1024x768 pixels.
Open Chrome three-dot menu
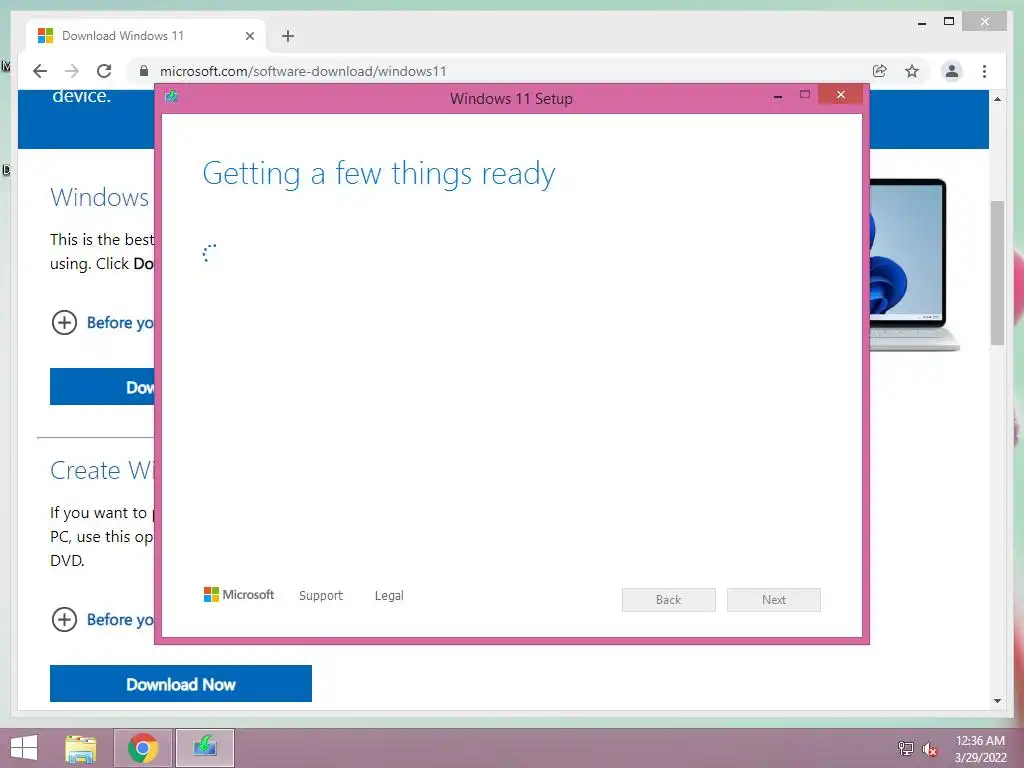[984, 71]
